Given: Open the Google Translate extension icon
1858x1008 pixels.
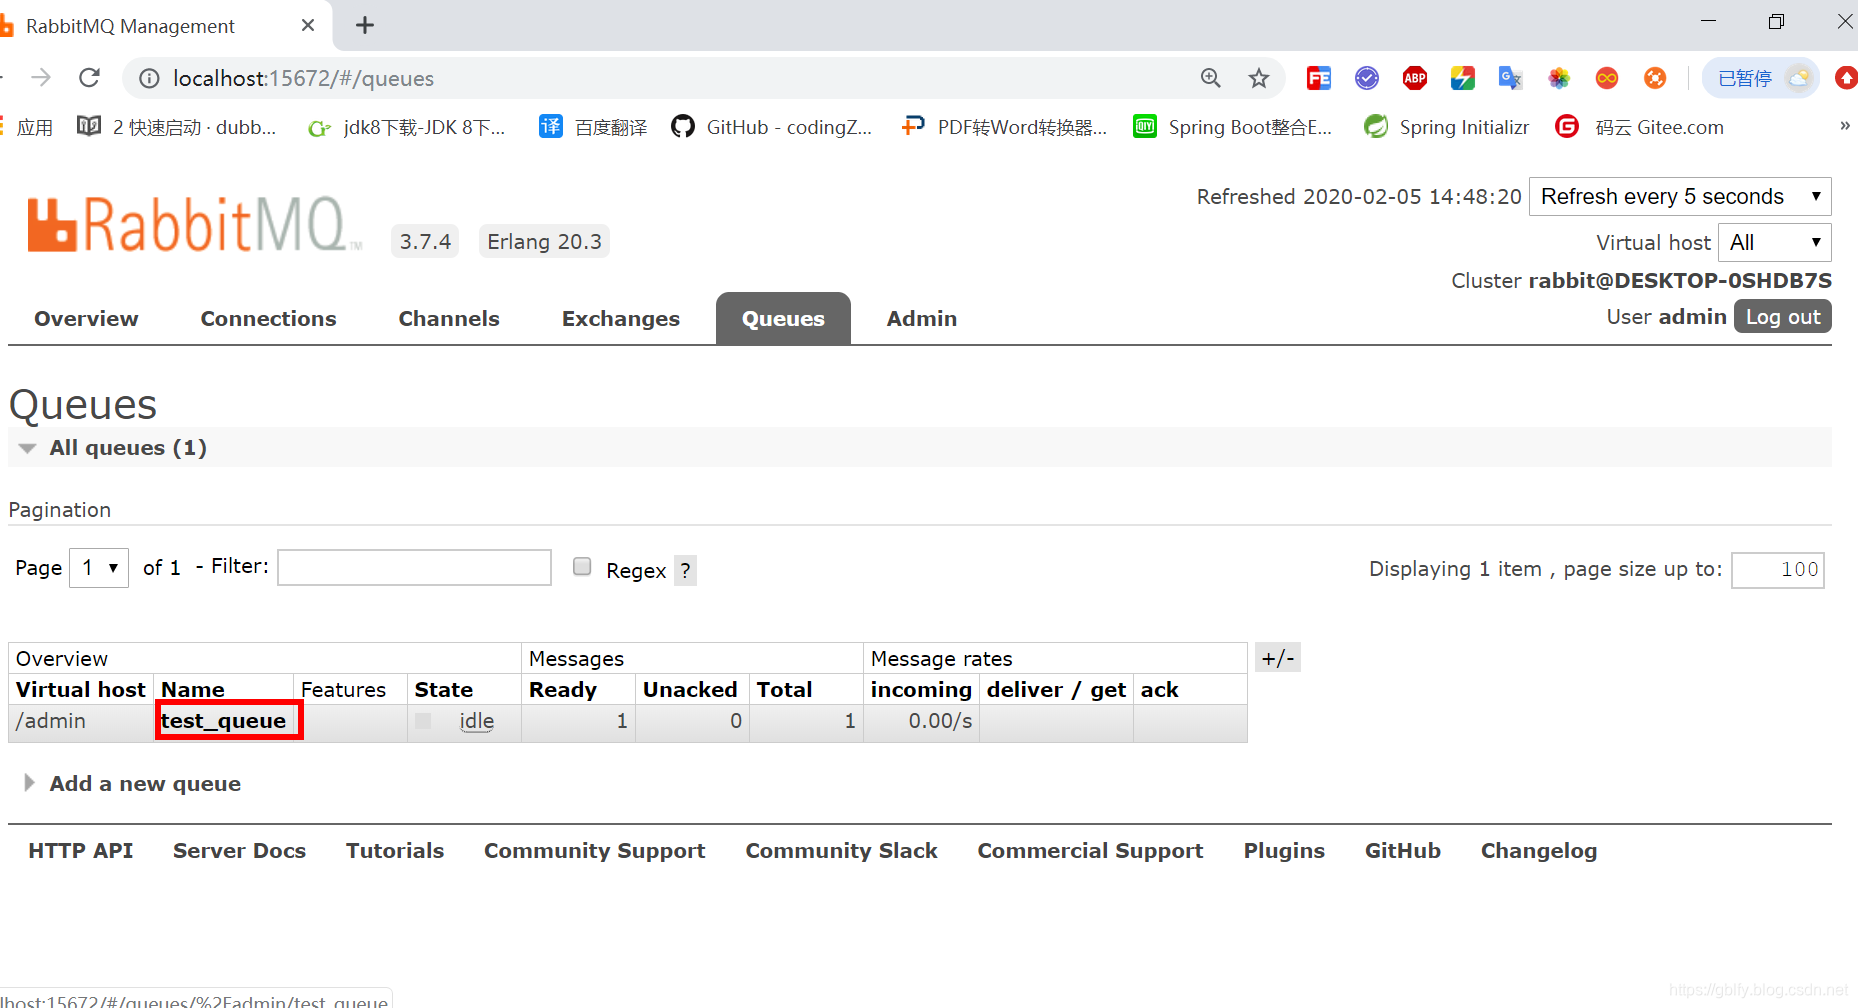Looking at the screenshot, I should (1510, 78).
